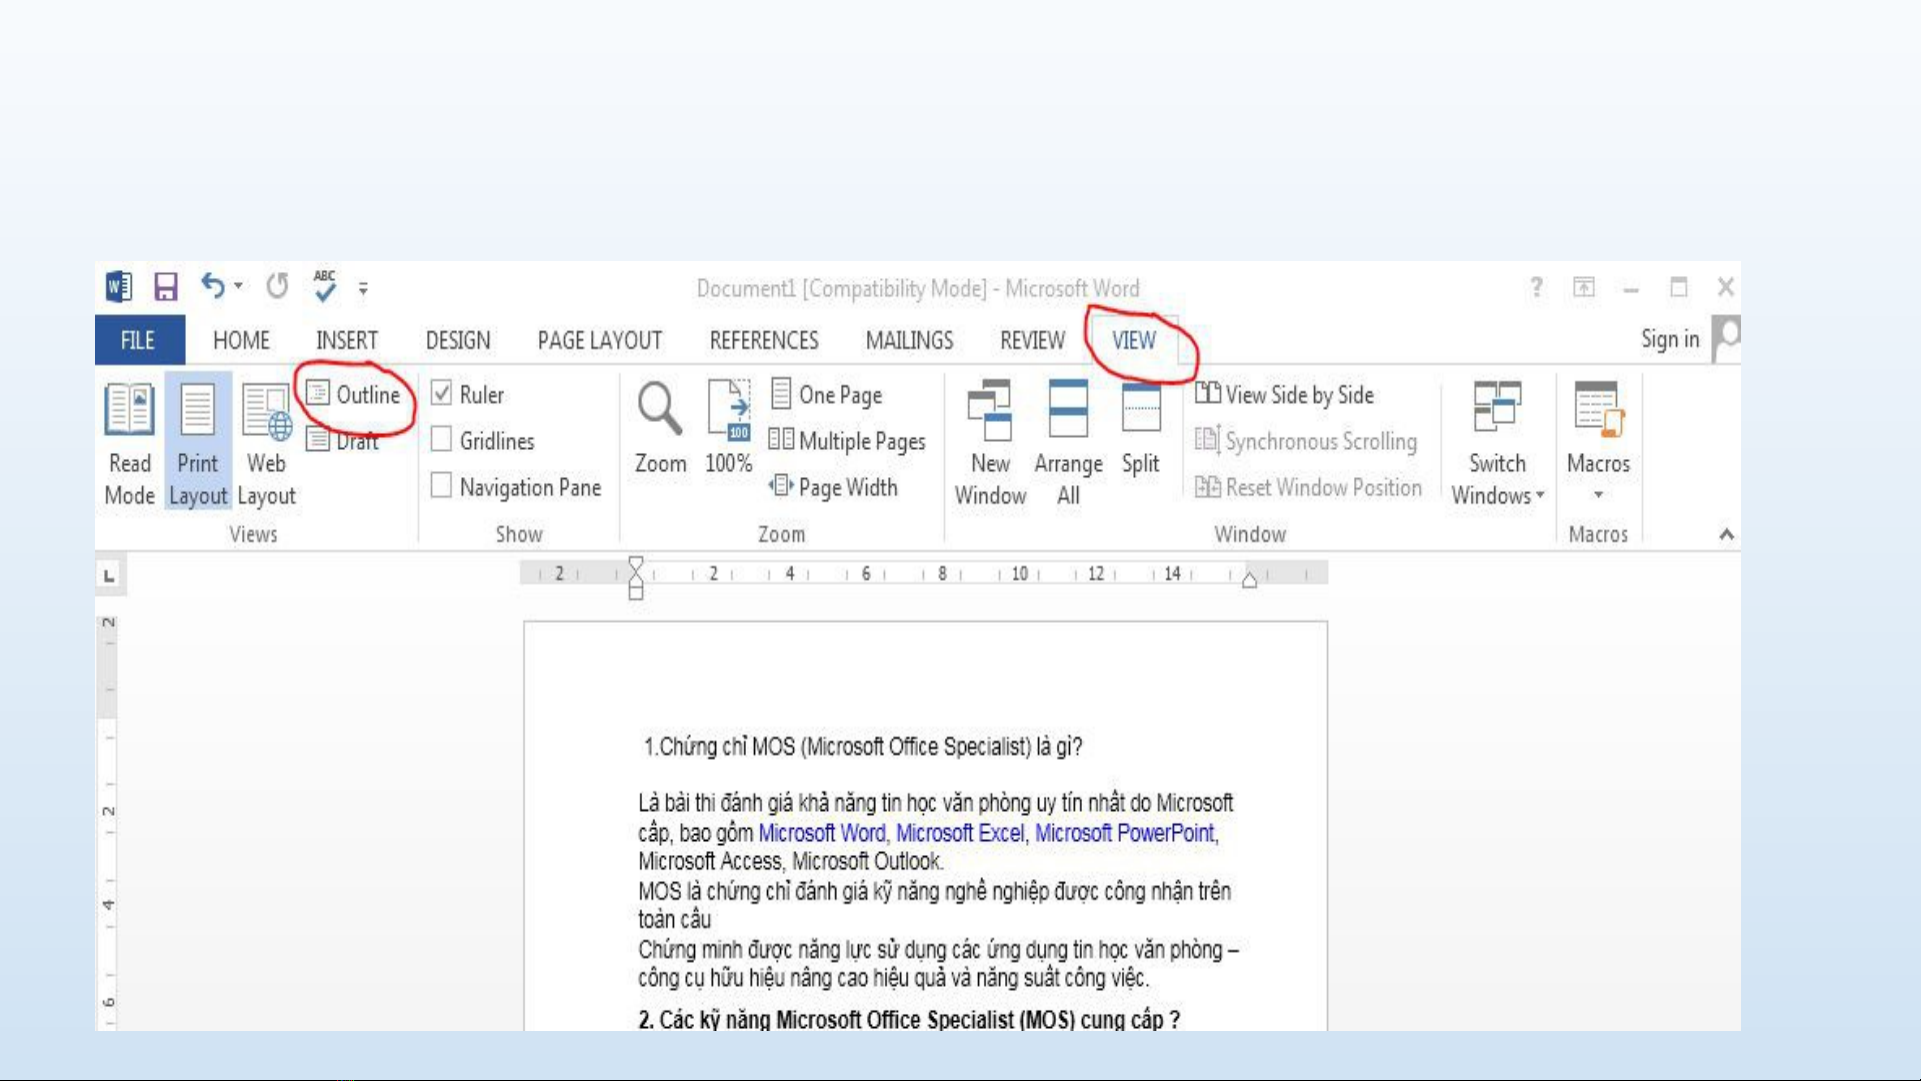Switch to the DESIGN tab
This screenshot has height=1081, width=1921.
pos(458,340)
